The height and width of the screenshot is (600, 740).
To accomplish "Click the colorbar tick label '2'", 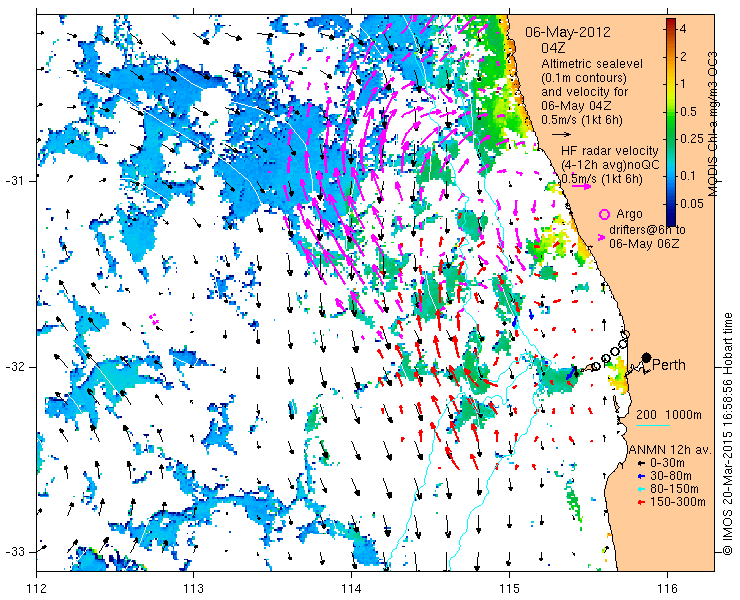I will (683, 57).
